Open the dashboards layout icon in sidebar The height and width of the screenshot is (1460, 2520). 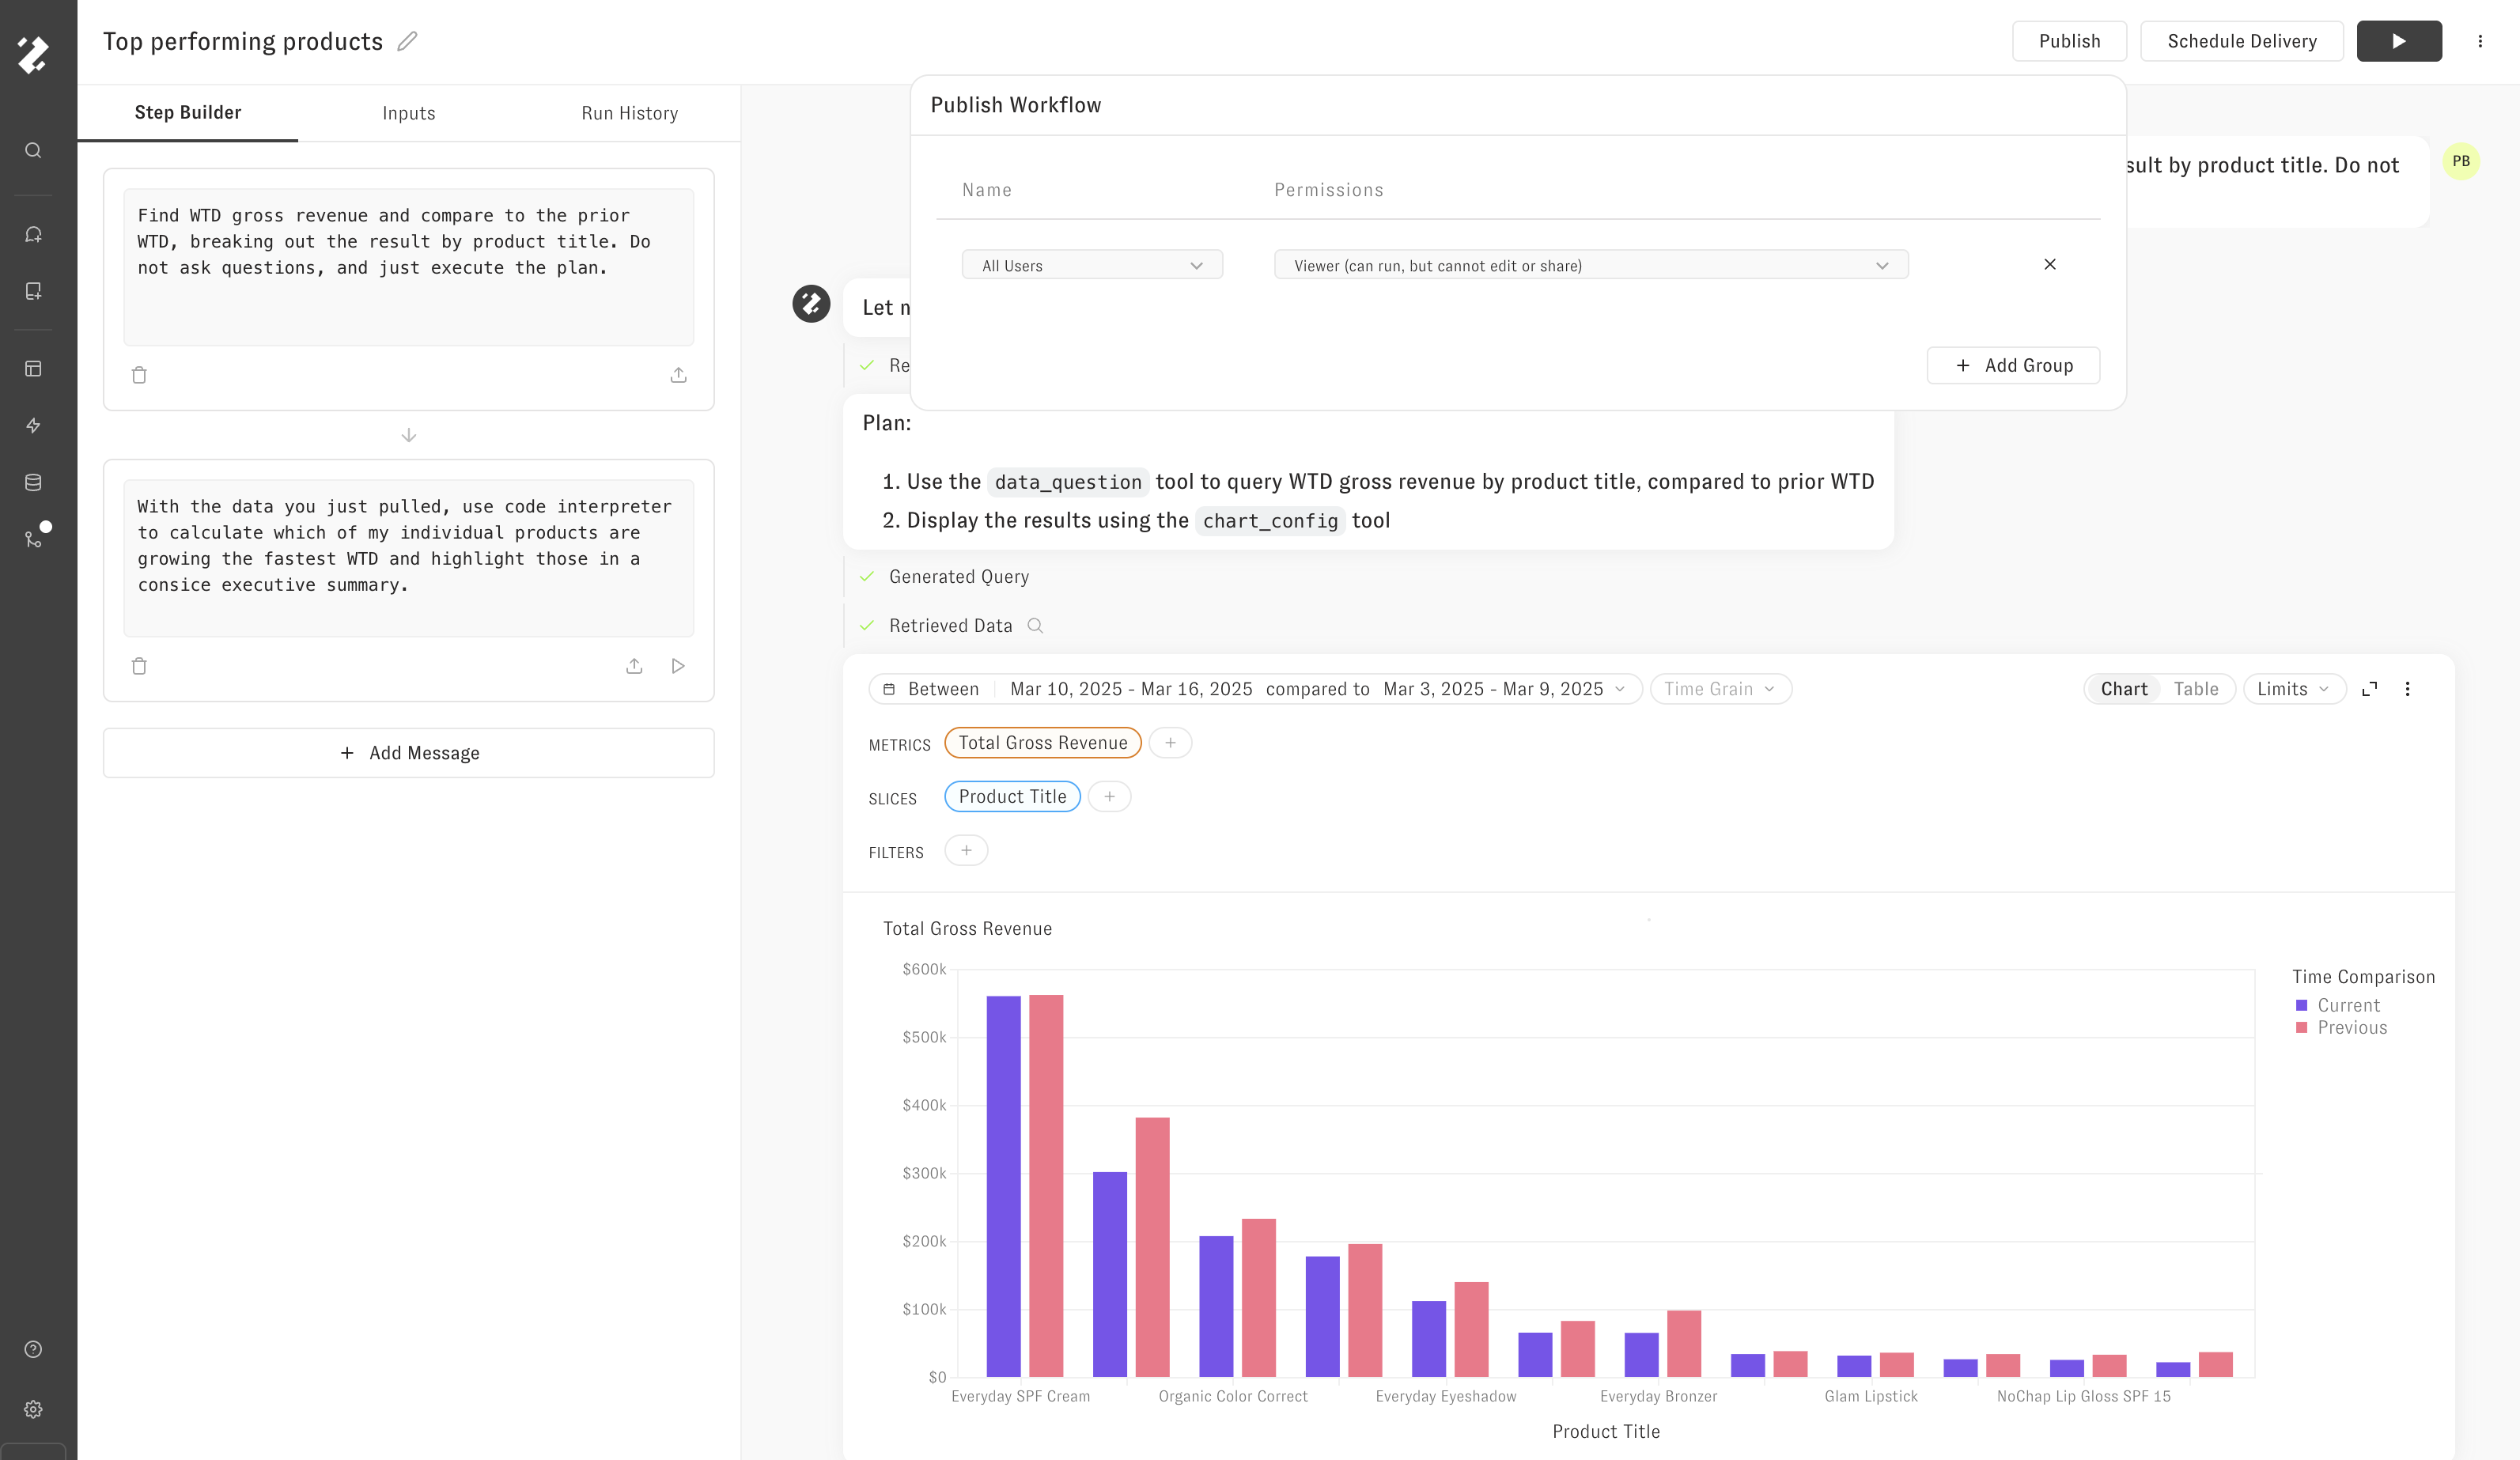point(33,369)
